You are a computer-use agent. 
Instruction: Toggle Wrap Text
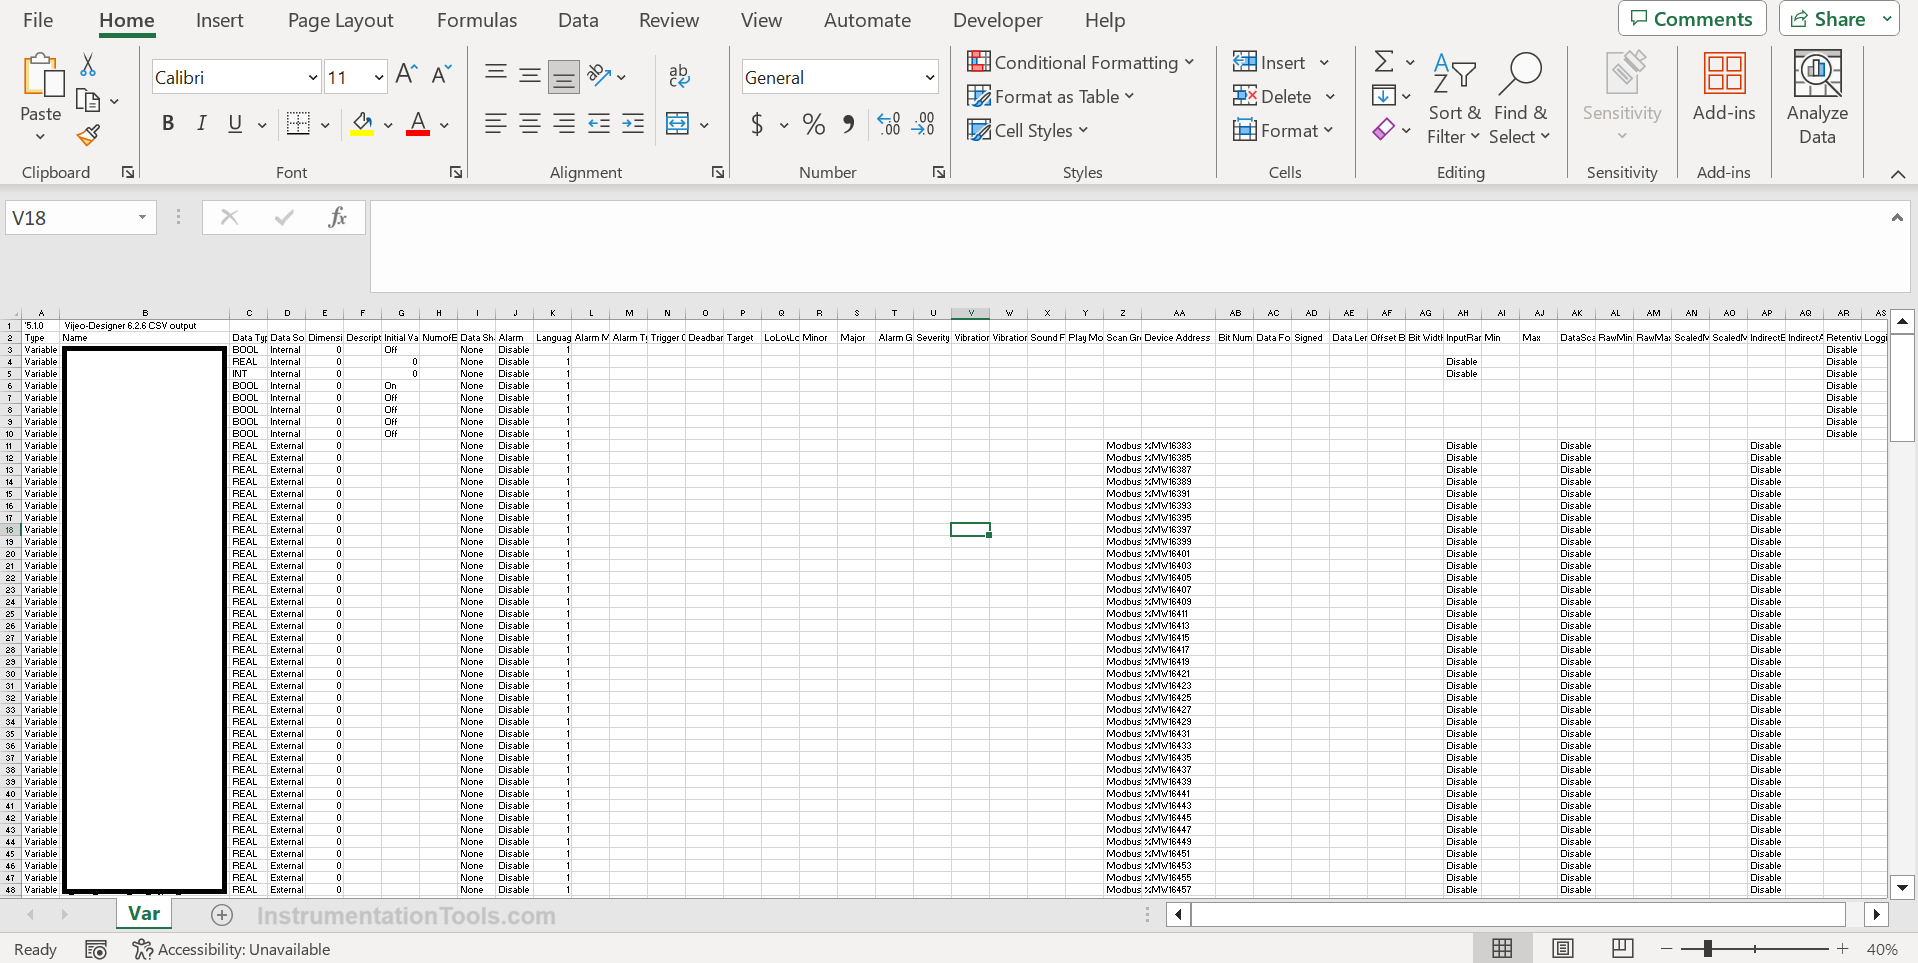[679, 74]
